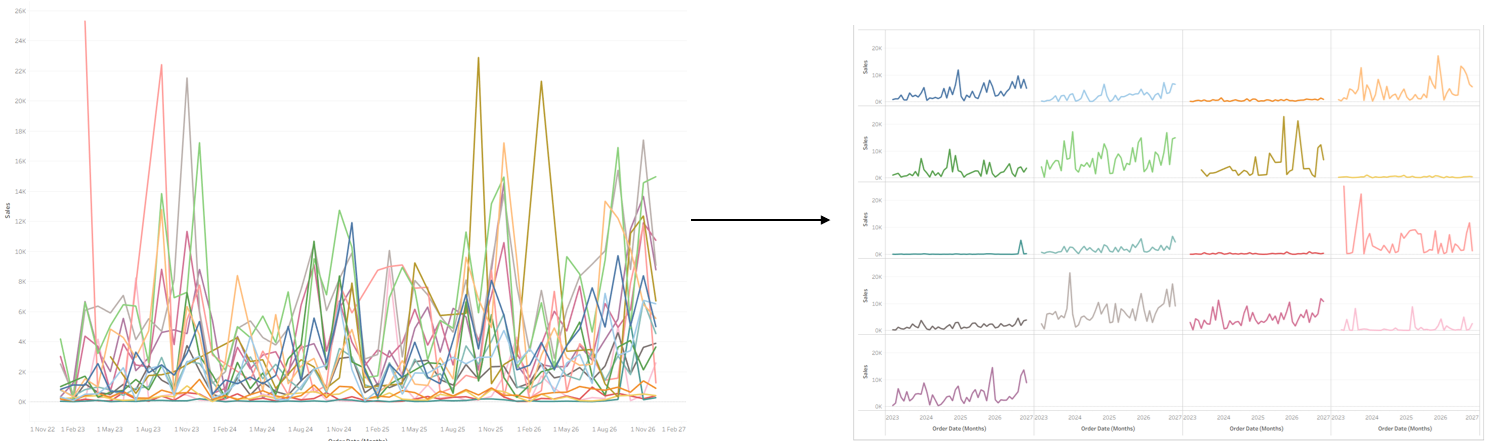Click the 12K y-axis label
Screen dimensions: 1489x442
21,221
